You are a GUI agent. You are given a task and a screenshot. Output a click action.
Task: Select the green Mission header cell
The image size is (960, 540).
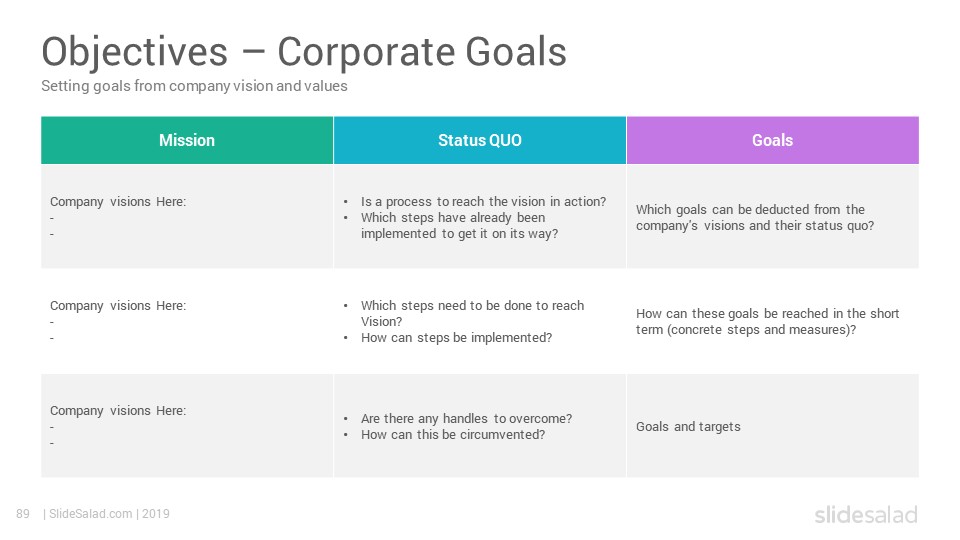click(x=187, y=140)
